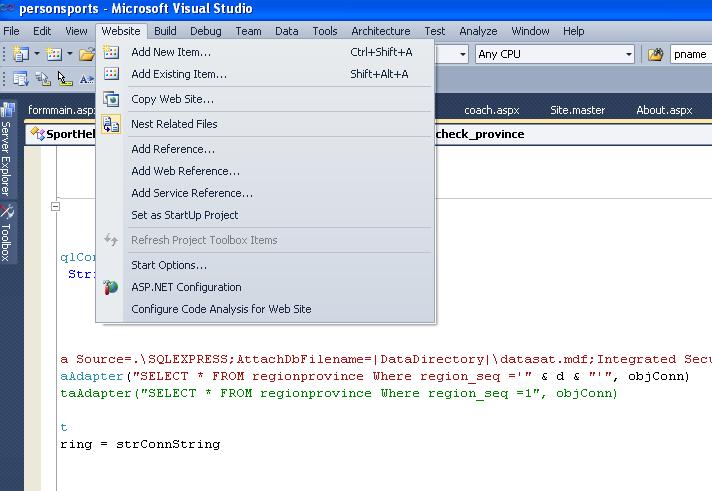Select Set as StartUp Project entry
Viewport: 712px width, 491px height.
point(266,215)
